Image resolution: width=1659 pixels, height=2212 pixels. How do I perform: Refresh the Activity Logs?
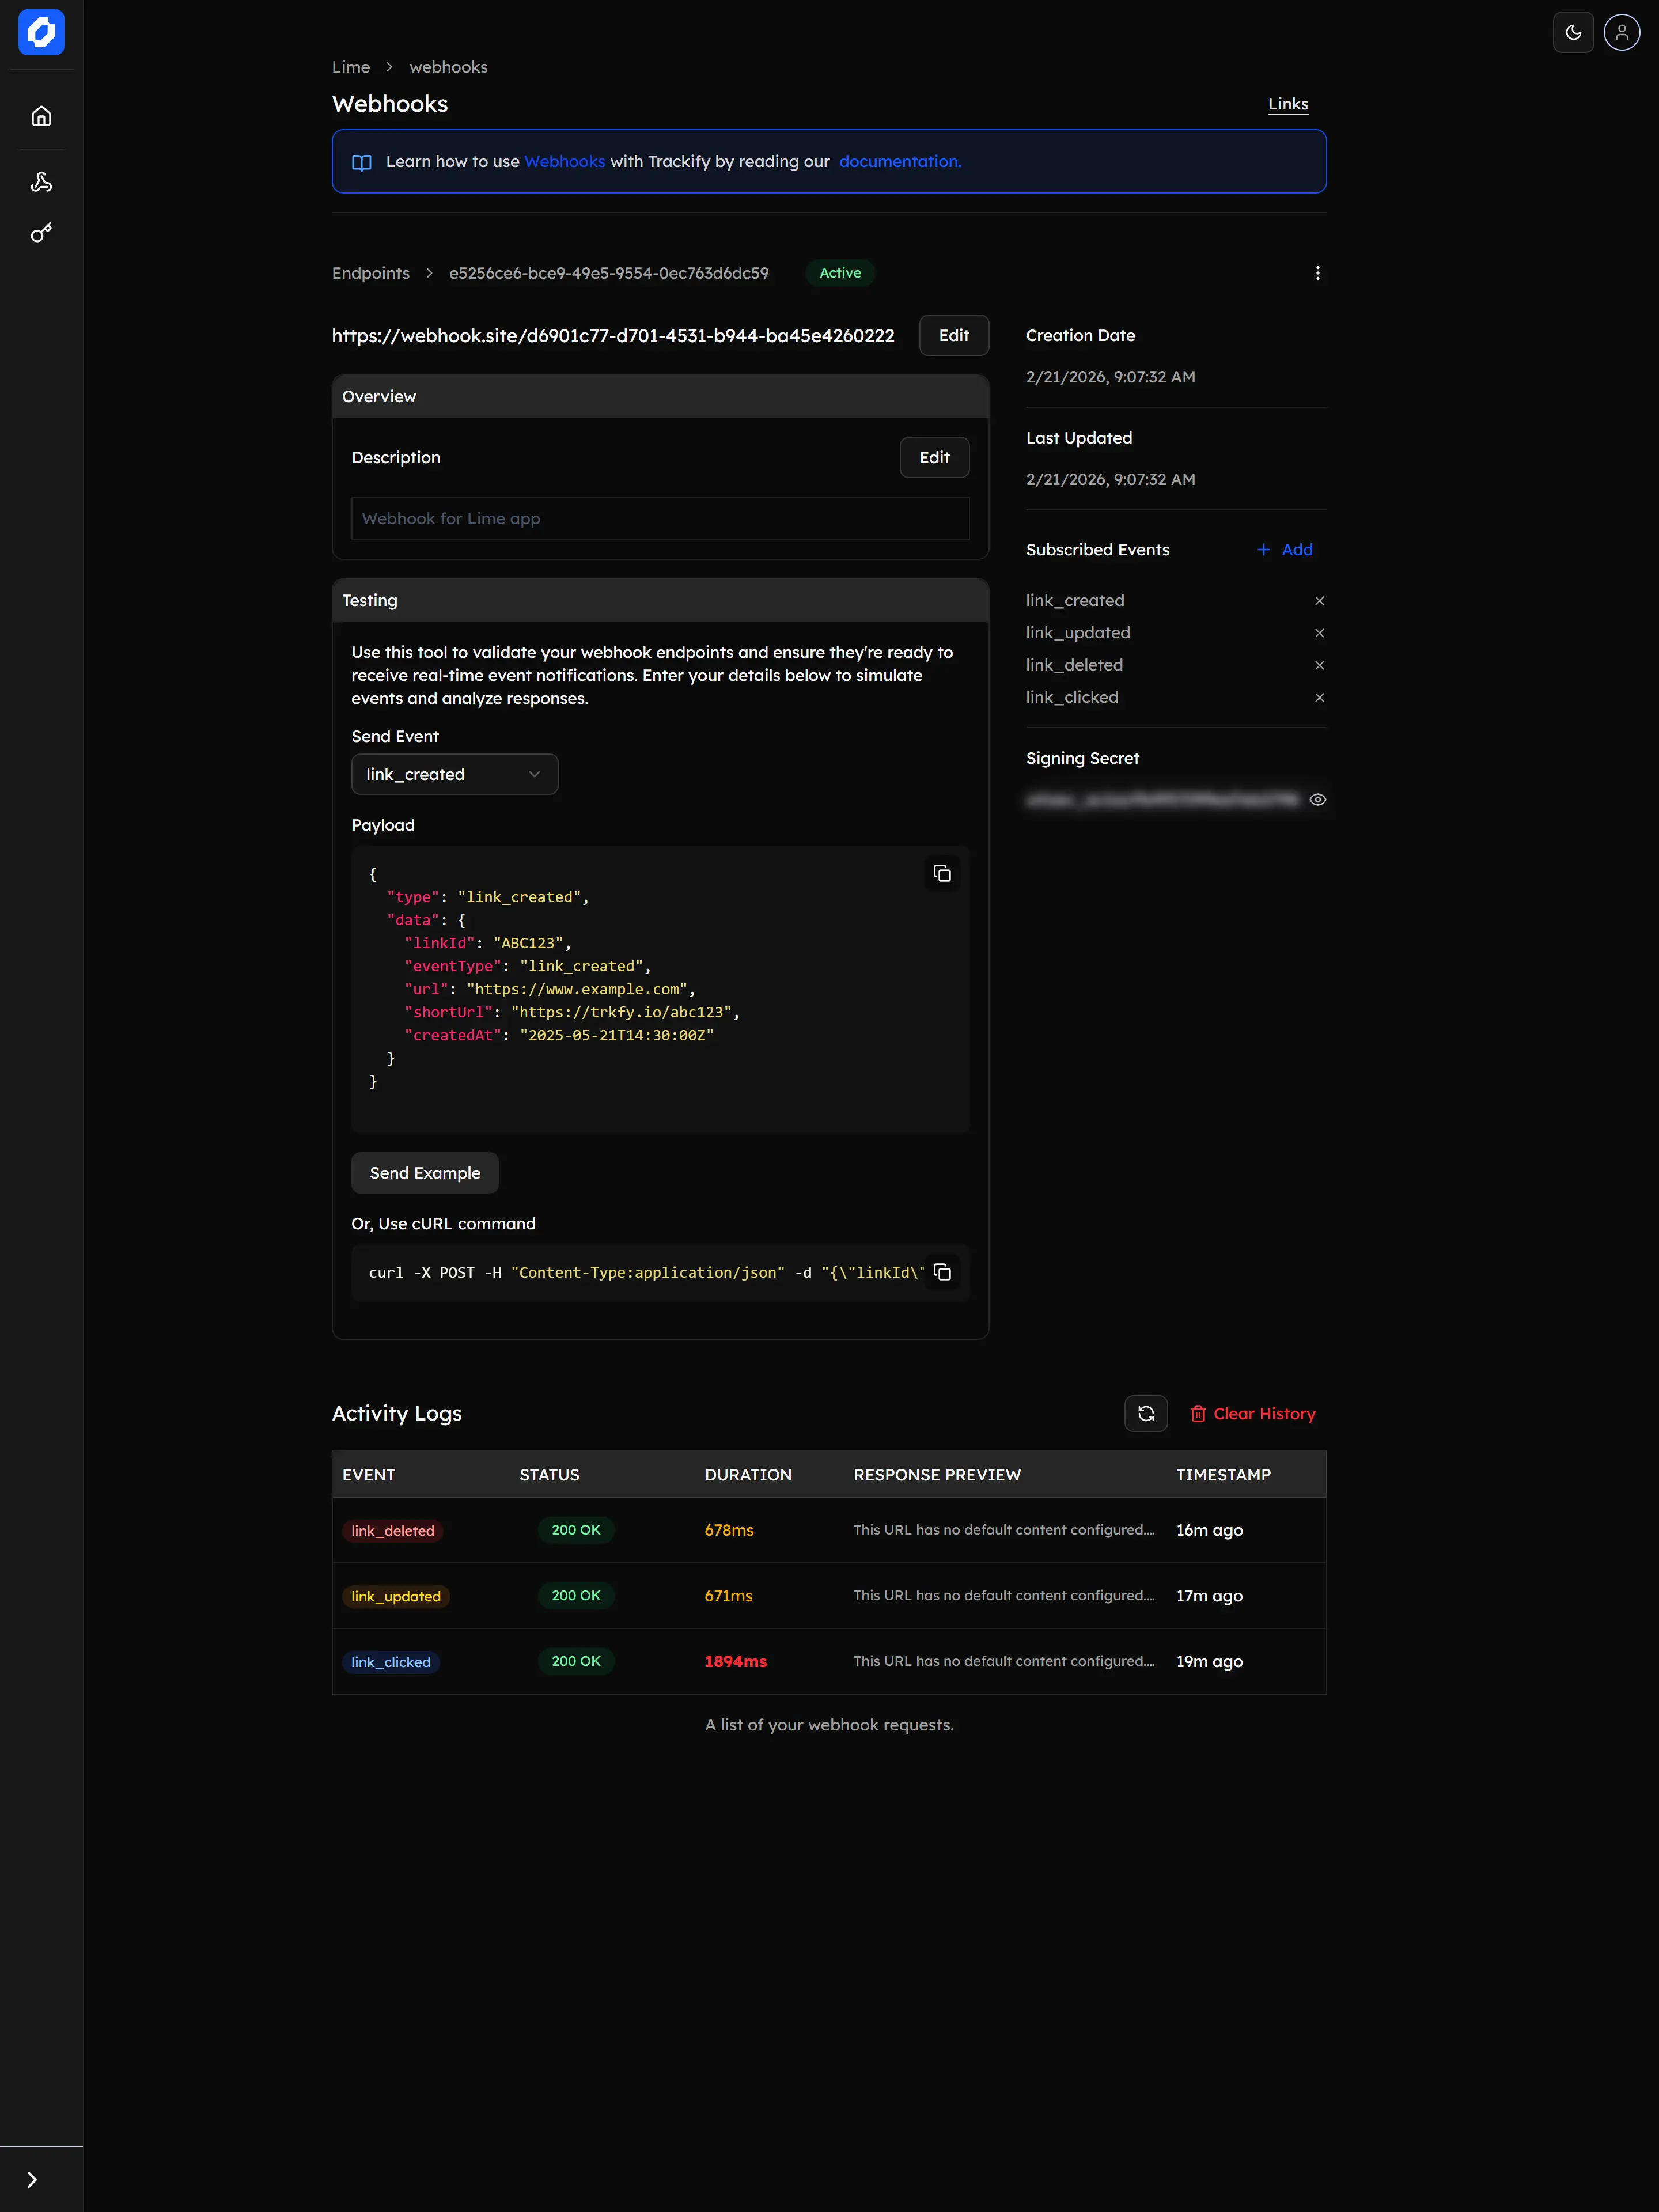1146,1413
